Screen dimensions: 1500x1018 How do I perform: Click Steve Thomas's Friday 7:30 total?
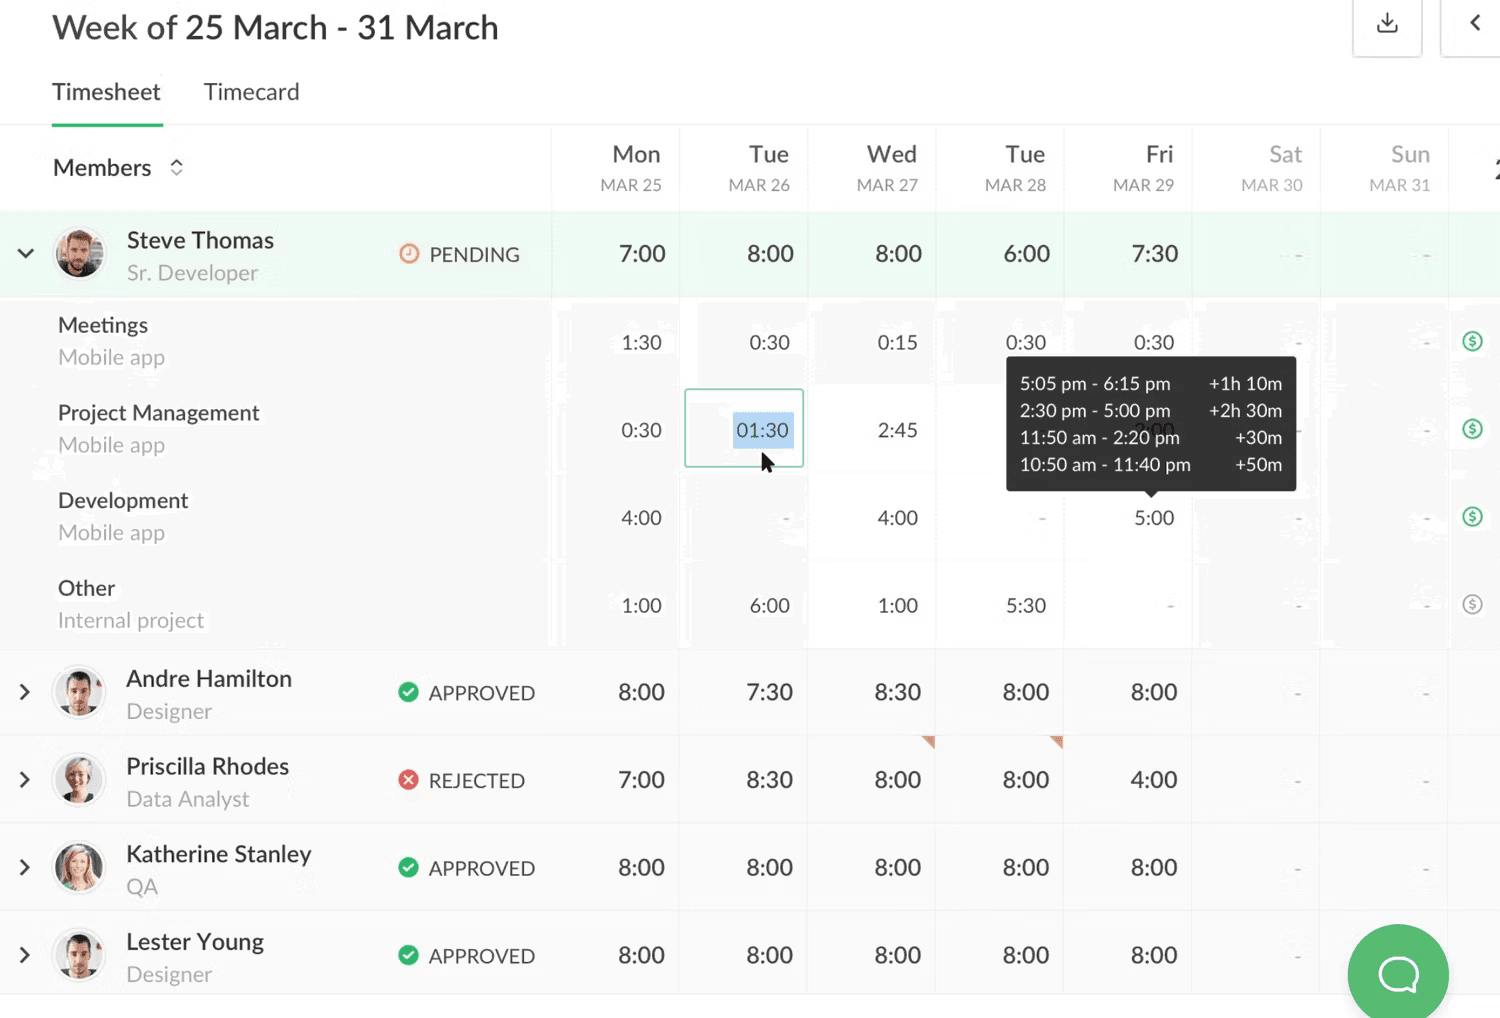[1154, 254]
